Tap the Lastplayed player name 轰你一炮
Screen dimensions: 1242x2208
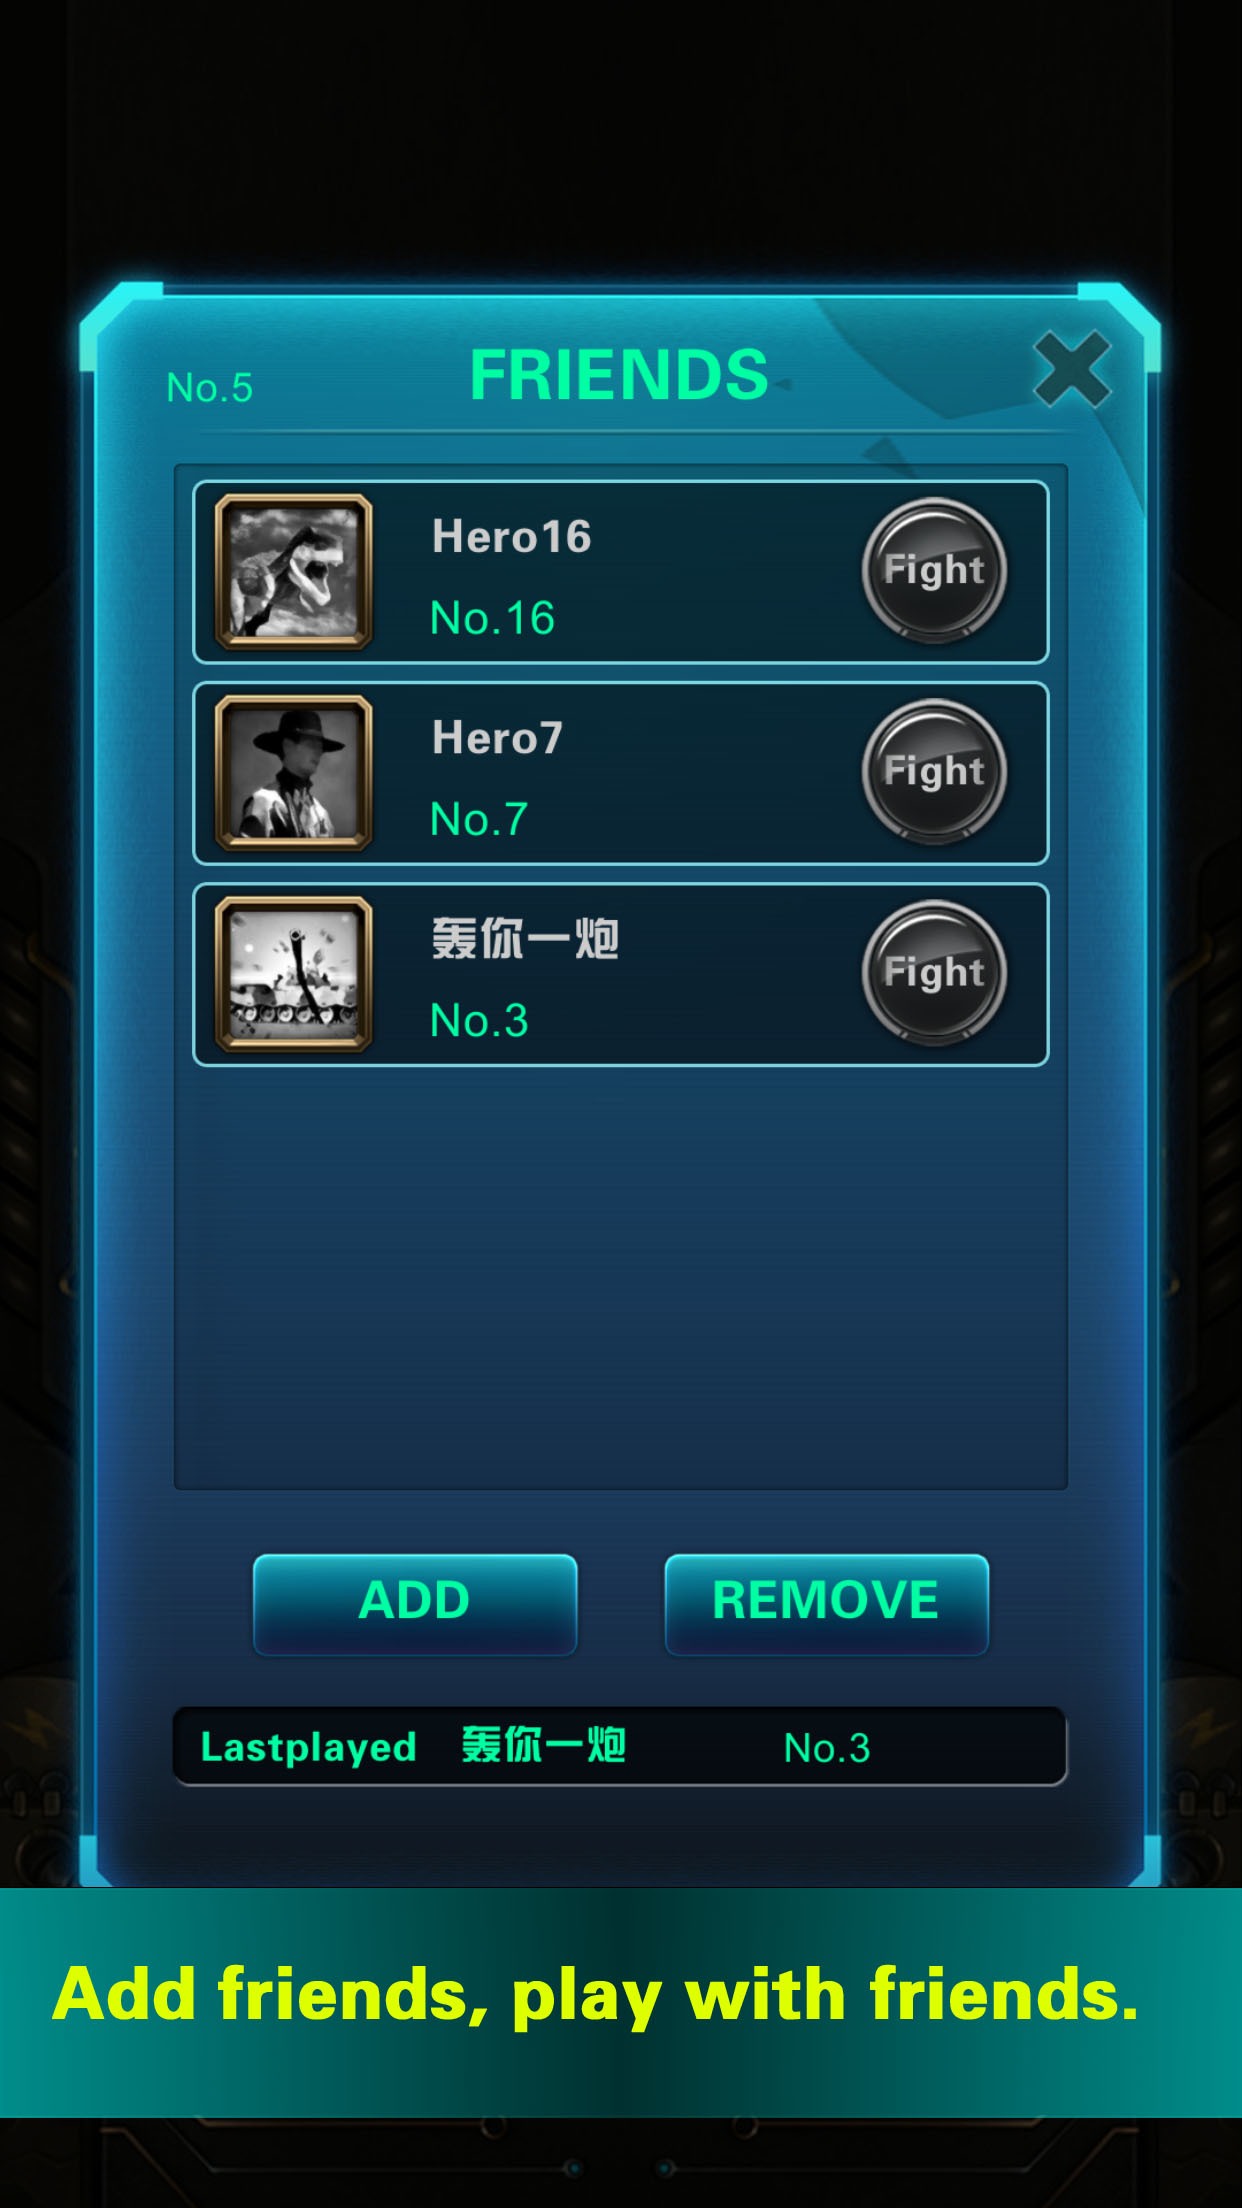[x=543, y=1745]
